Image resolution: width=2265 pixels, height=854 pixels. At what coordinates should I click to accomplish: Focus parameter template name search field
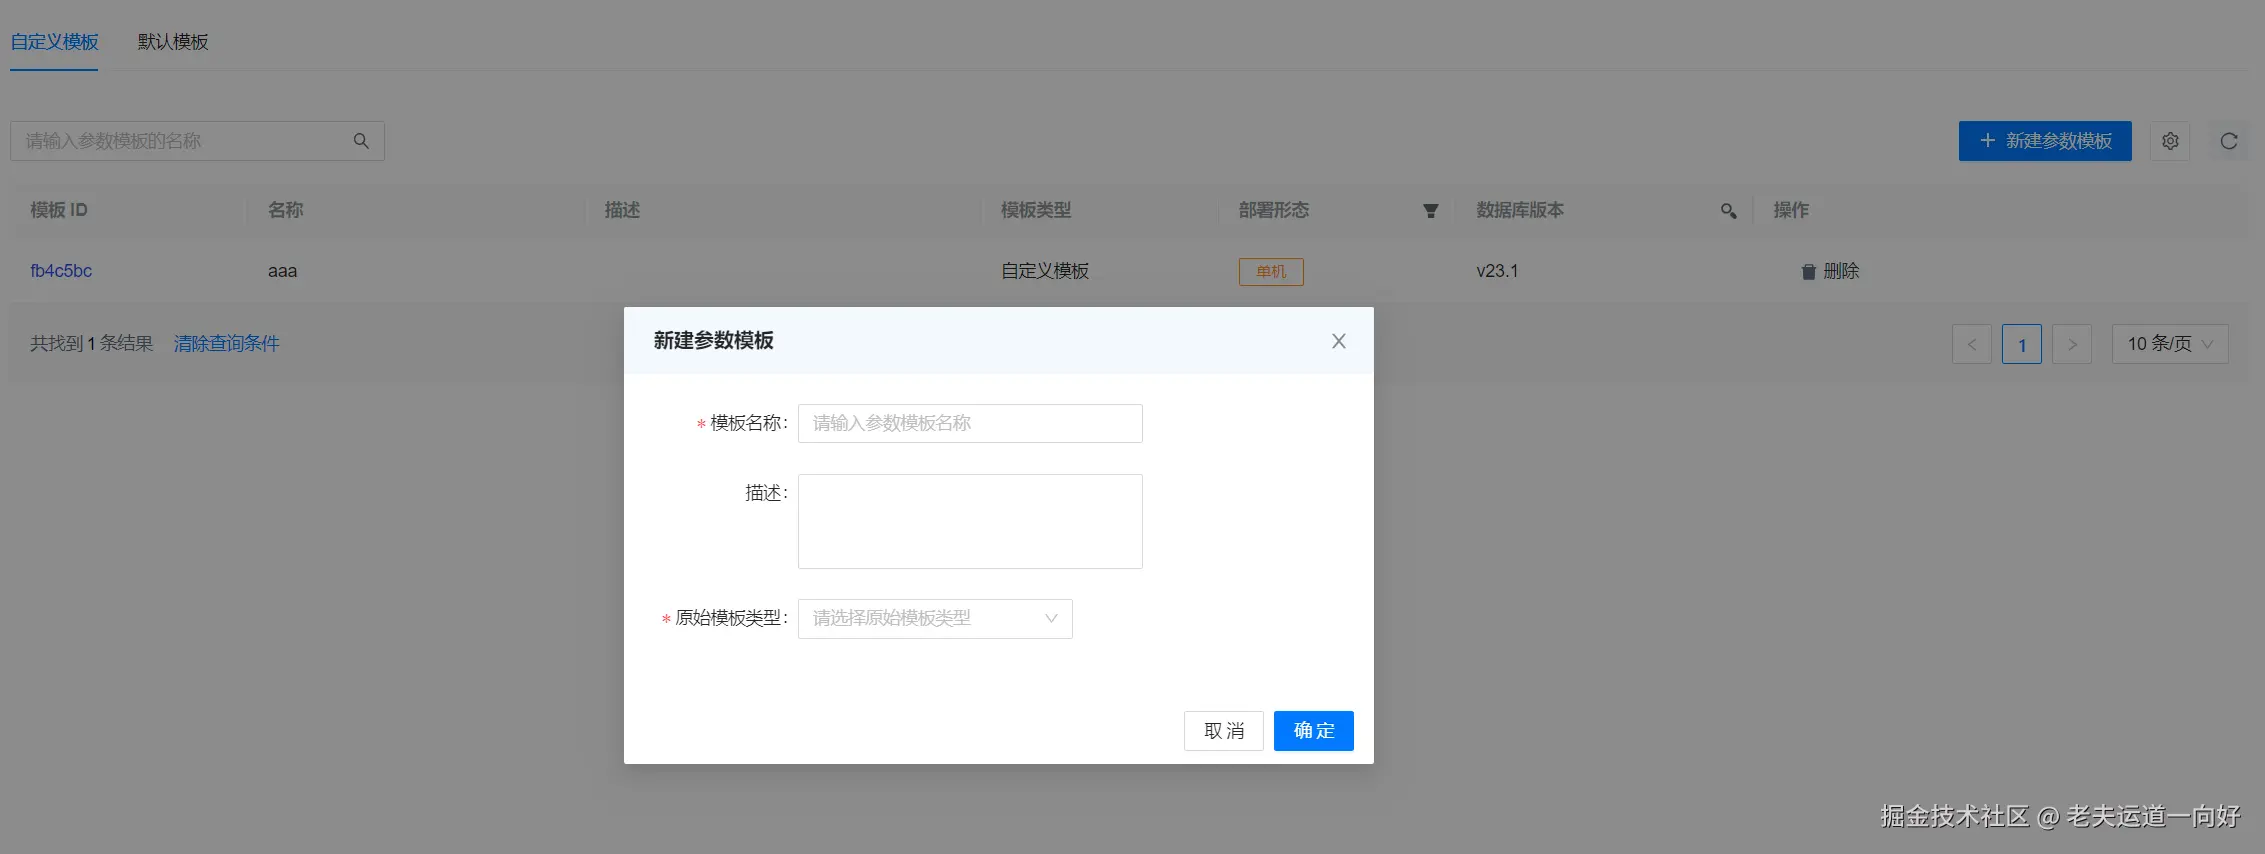coord(197,141)
